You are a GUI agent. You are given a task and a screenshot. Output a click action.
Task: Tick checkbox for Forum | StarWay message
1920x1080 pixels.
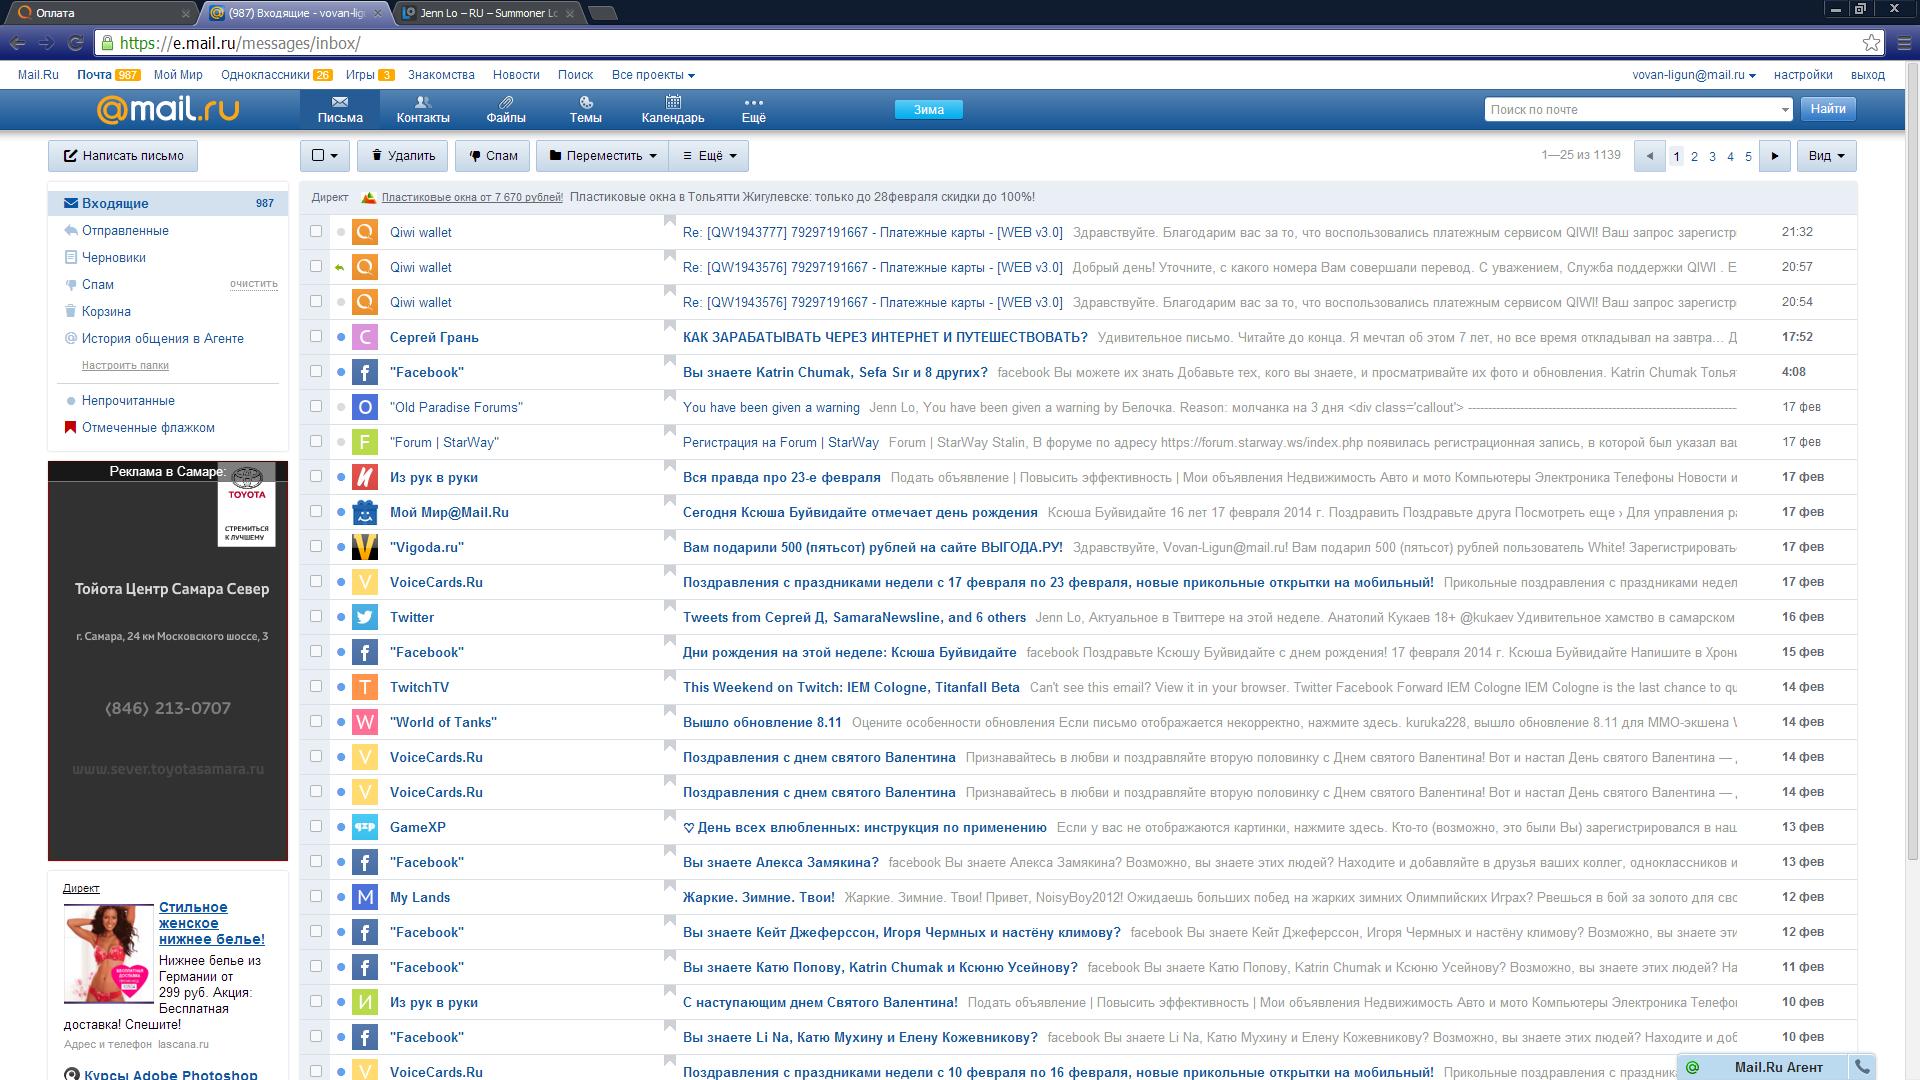point(316,441)
